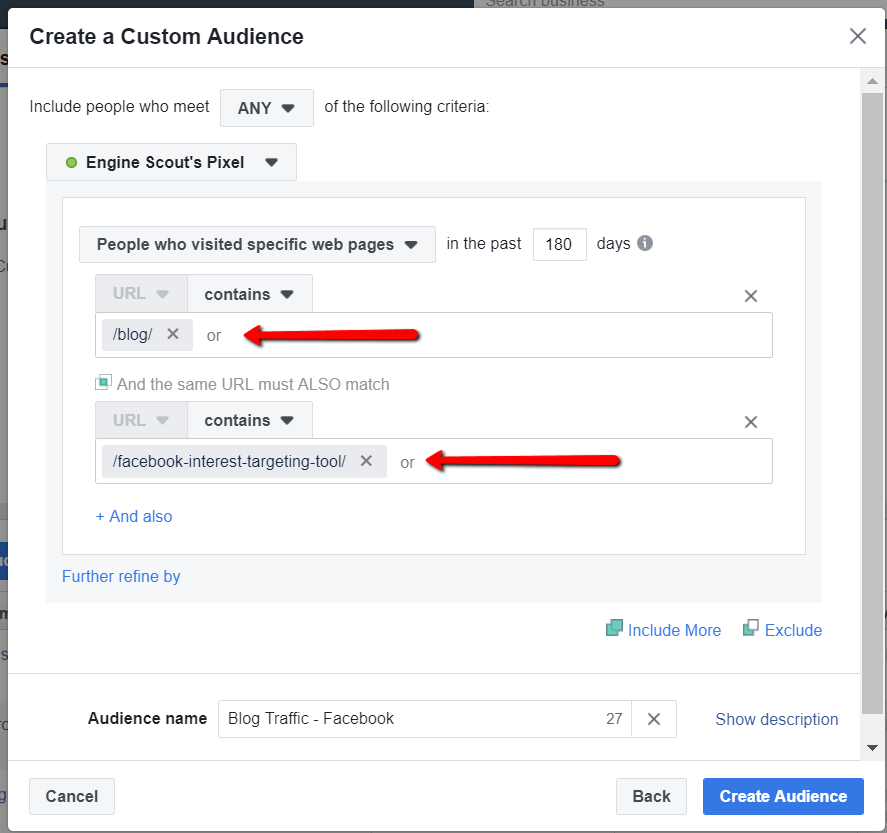Open the first 'contains' condition dropdown
The height and width of the screenshot is (833, 887).
tap(249, 294)
